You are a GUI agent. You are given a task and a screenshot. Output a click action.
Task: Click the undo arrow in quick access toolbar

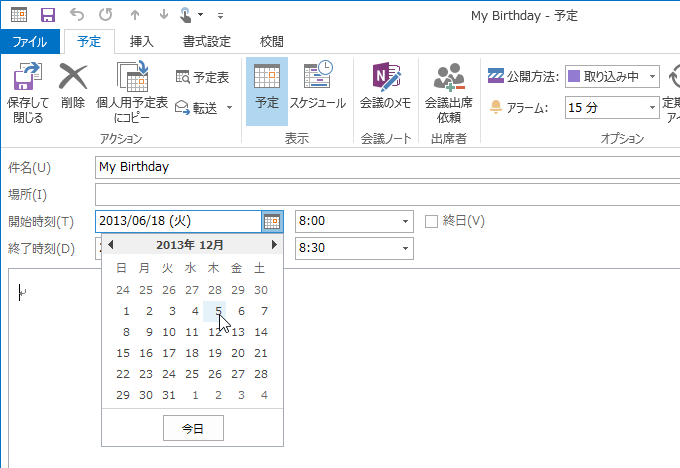pyautogui.click(x=78, y=15)
